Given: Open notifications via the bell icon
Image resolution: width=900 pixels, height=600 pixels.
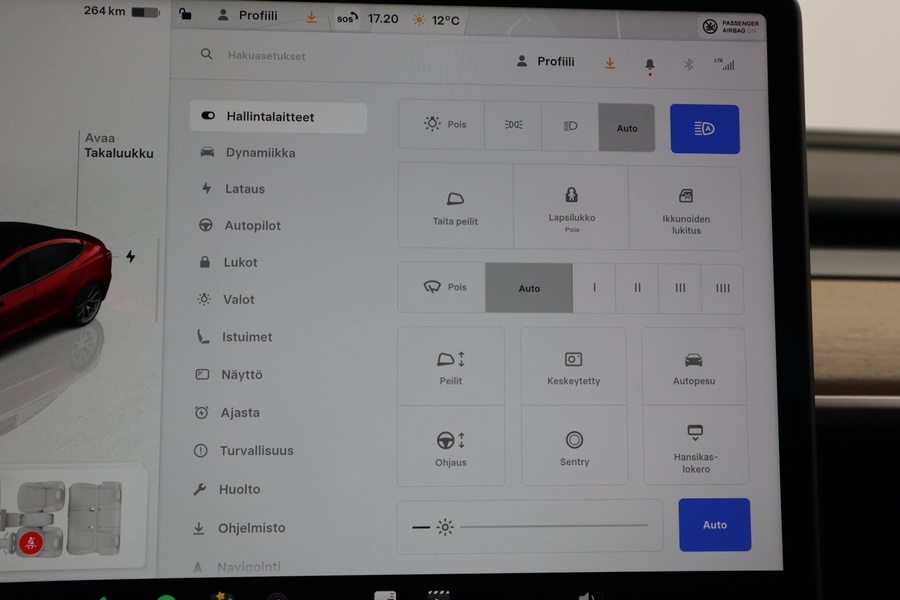Looking at the screenshot, I should pyautogui.click(x=649, y=62).
